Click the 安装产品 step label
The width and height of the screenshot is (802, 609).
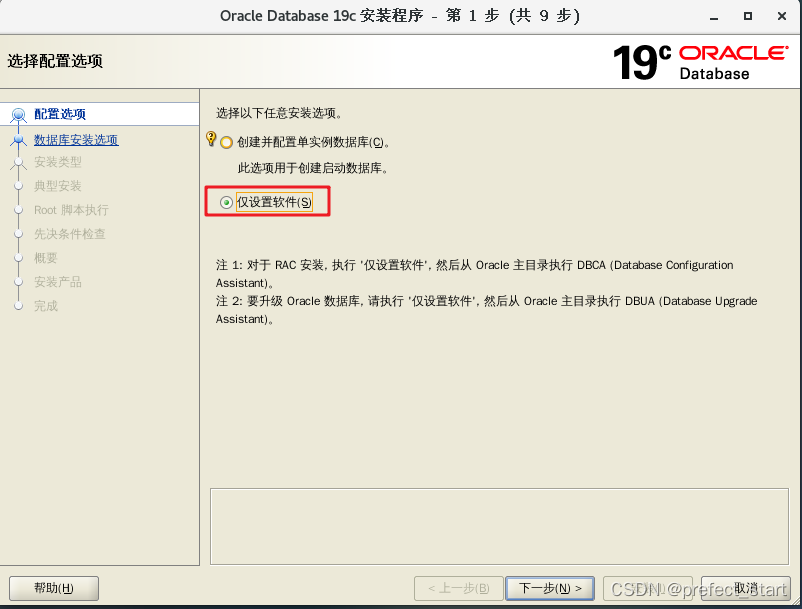tap(58, 282)
